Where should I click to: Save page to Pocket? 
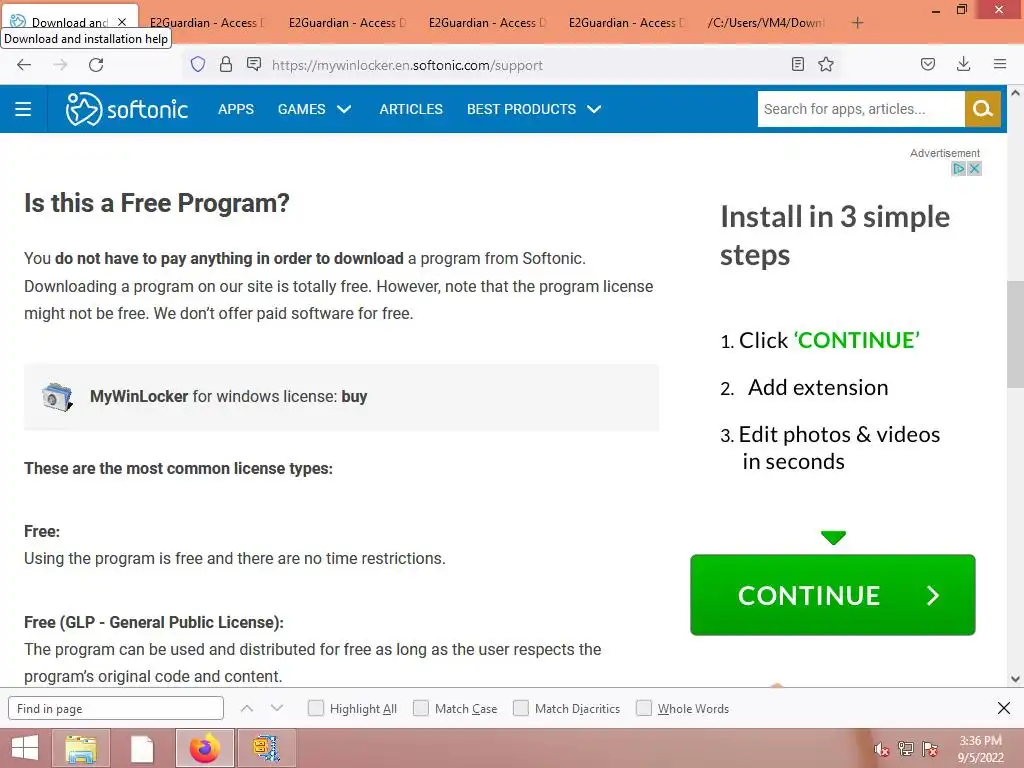tap(928, 64)
